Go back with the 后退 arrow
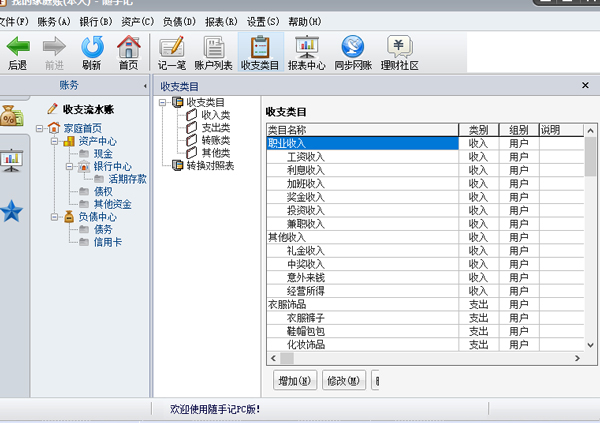The image size is (600, 423). pos(18,47)
